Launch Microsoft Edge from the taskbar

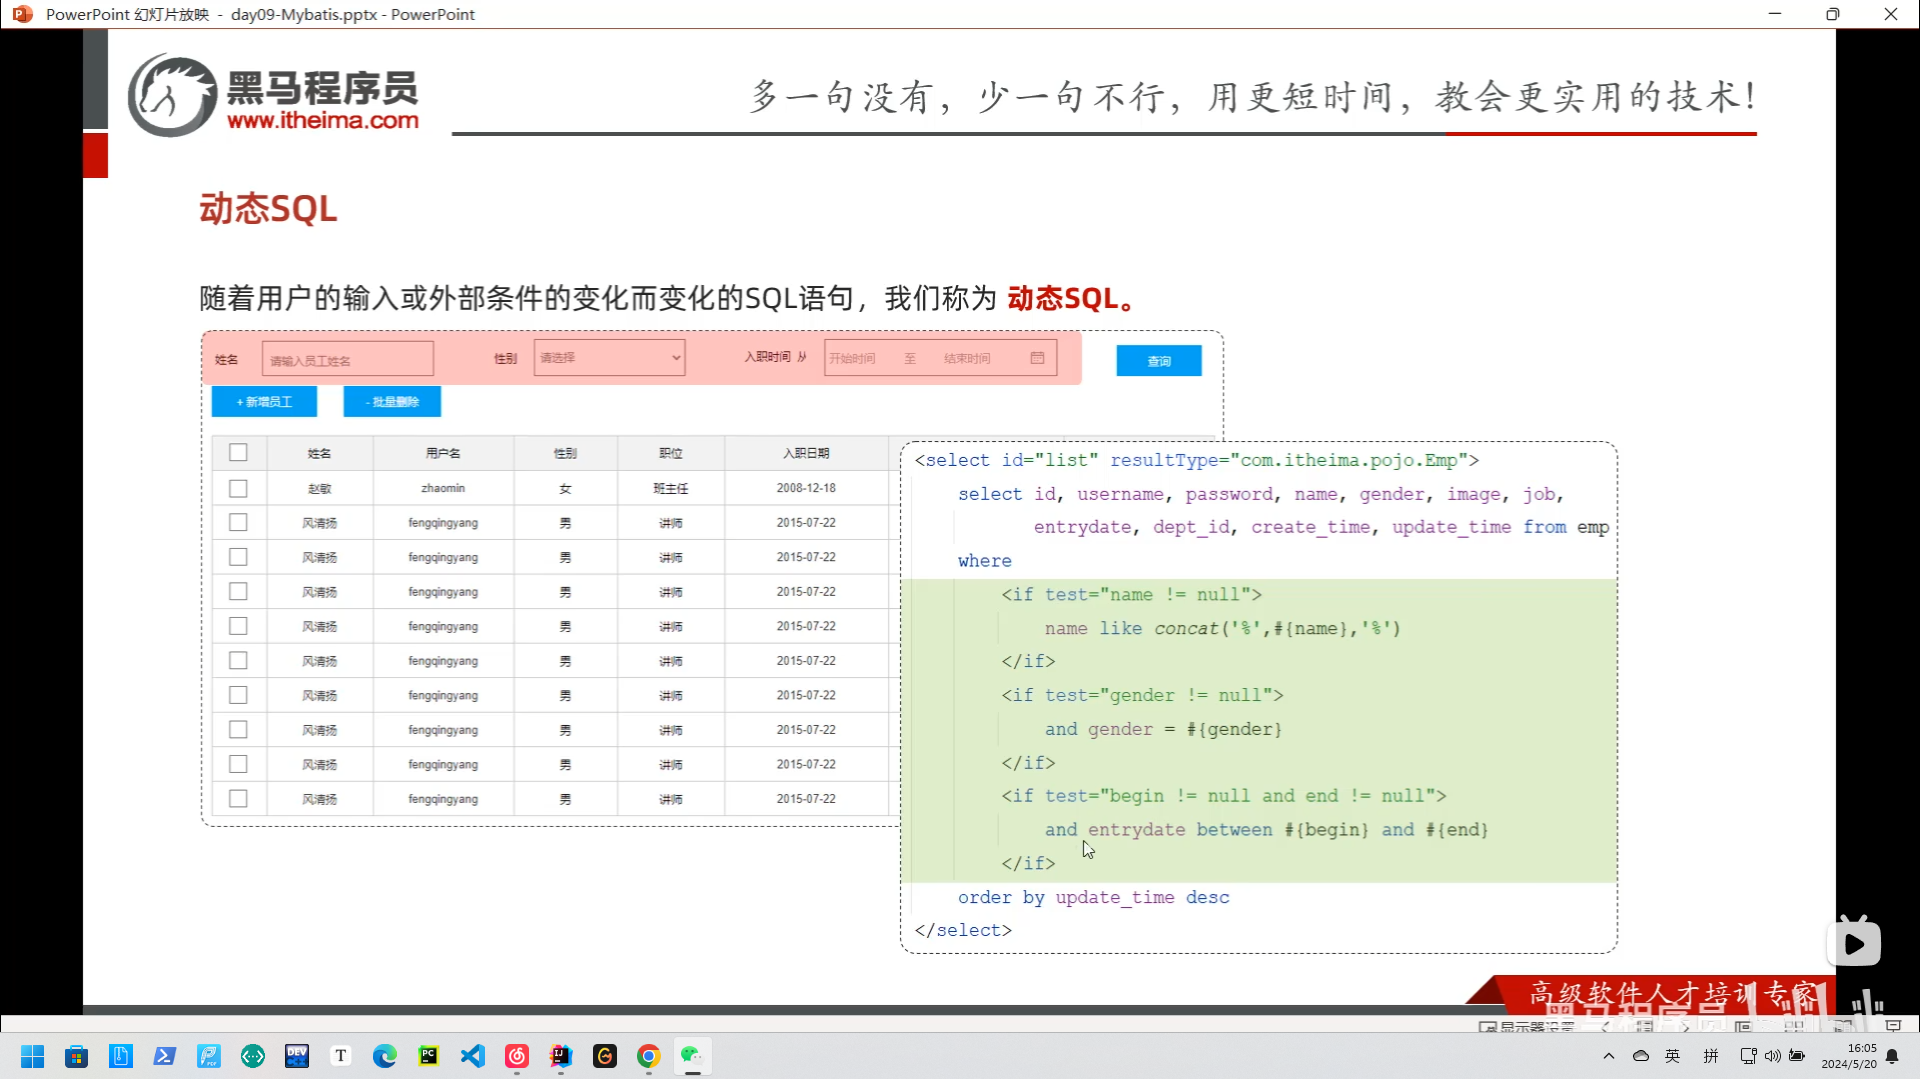385,1056
